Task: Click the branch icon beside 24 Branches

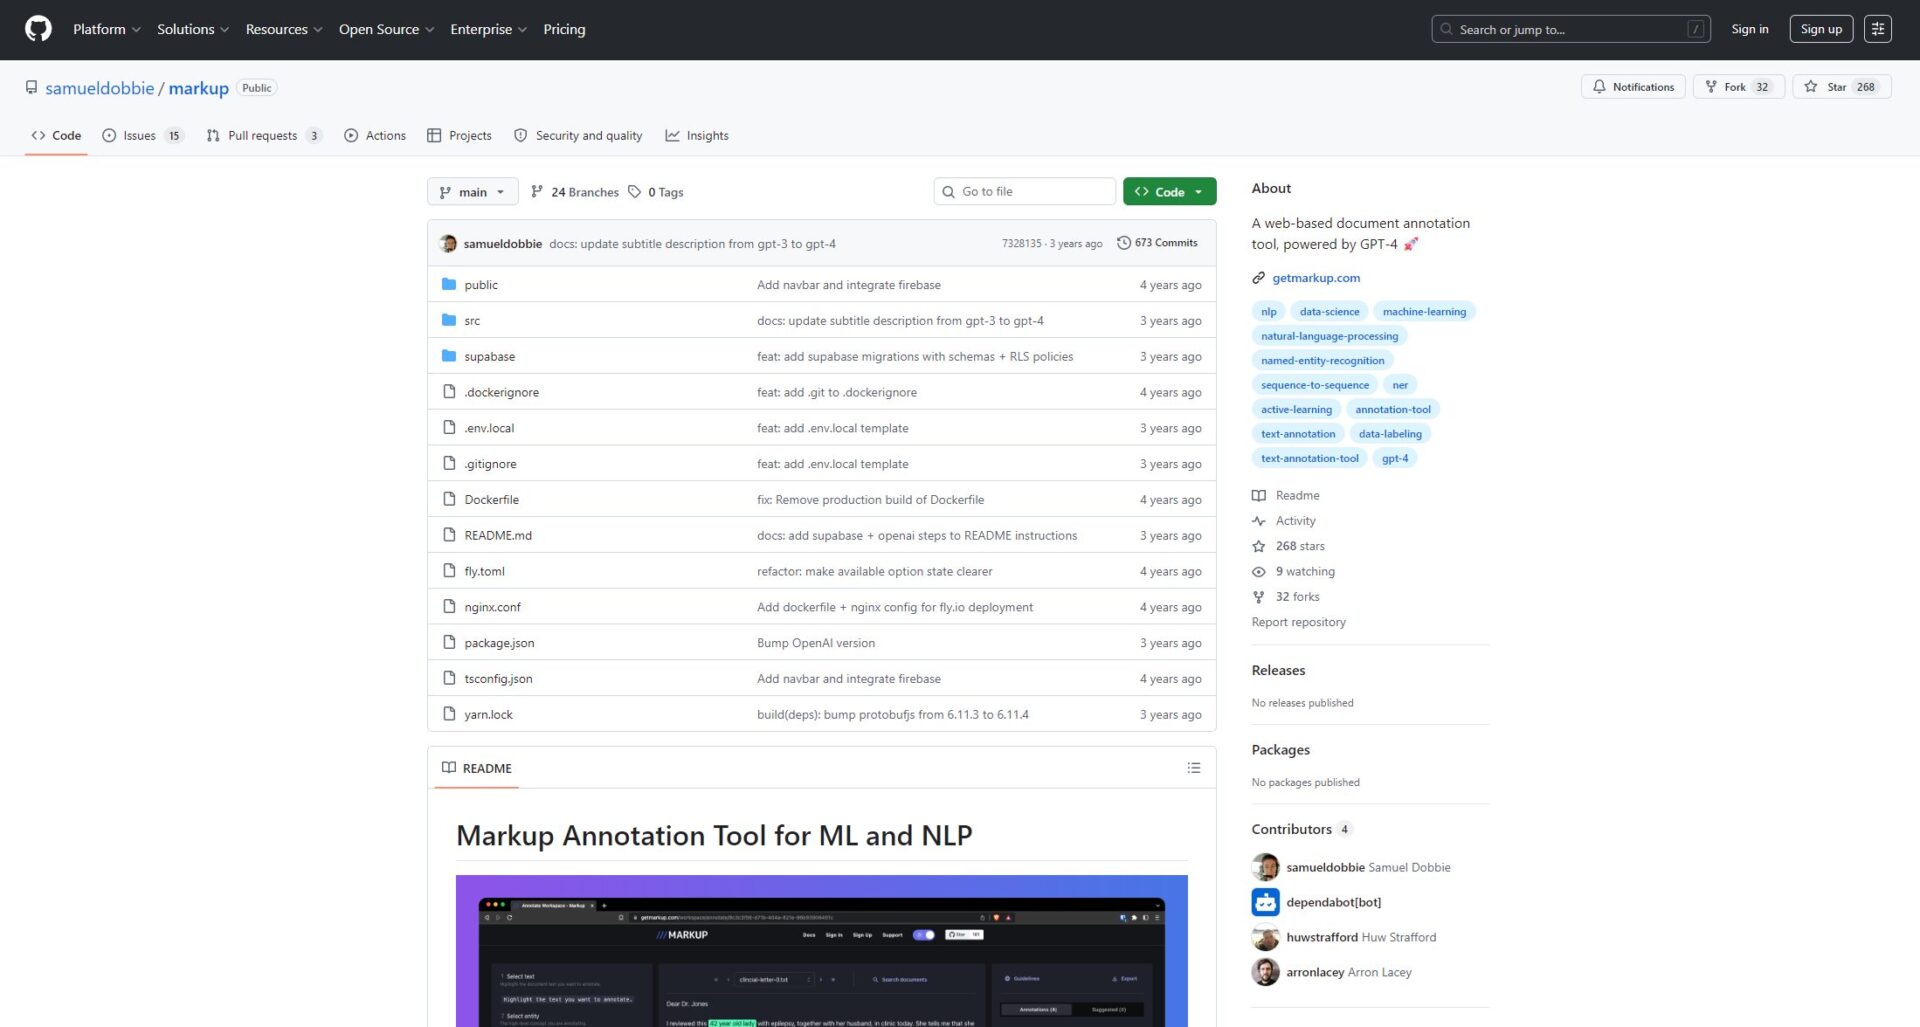Action: [537, 192]
